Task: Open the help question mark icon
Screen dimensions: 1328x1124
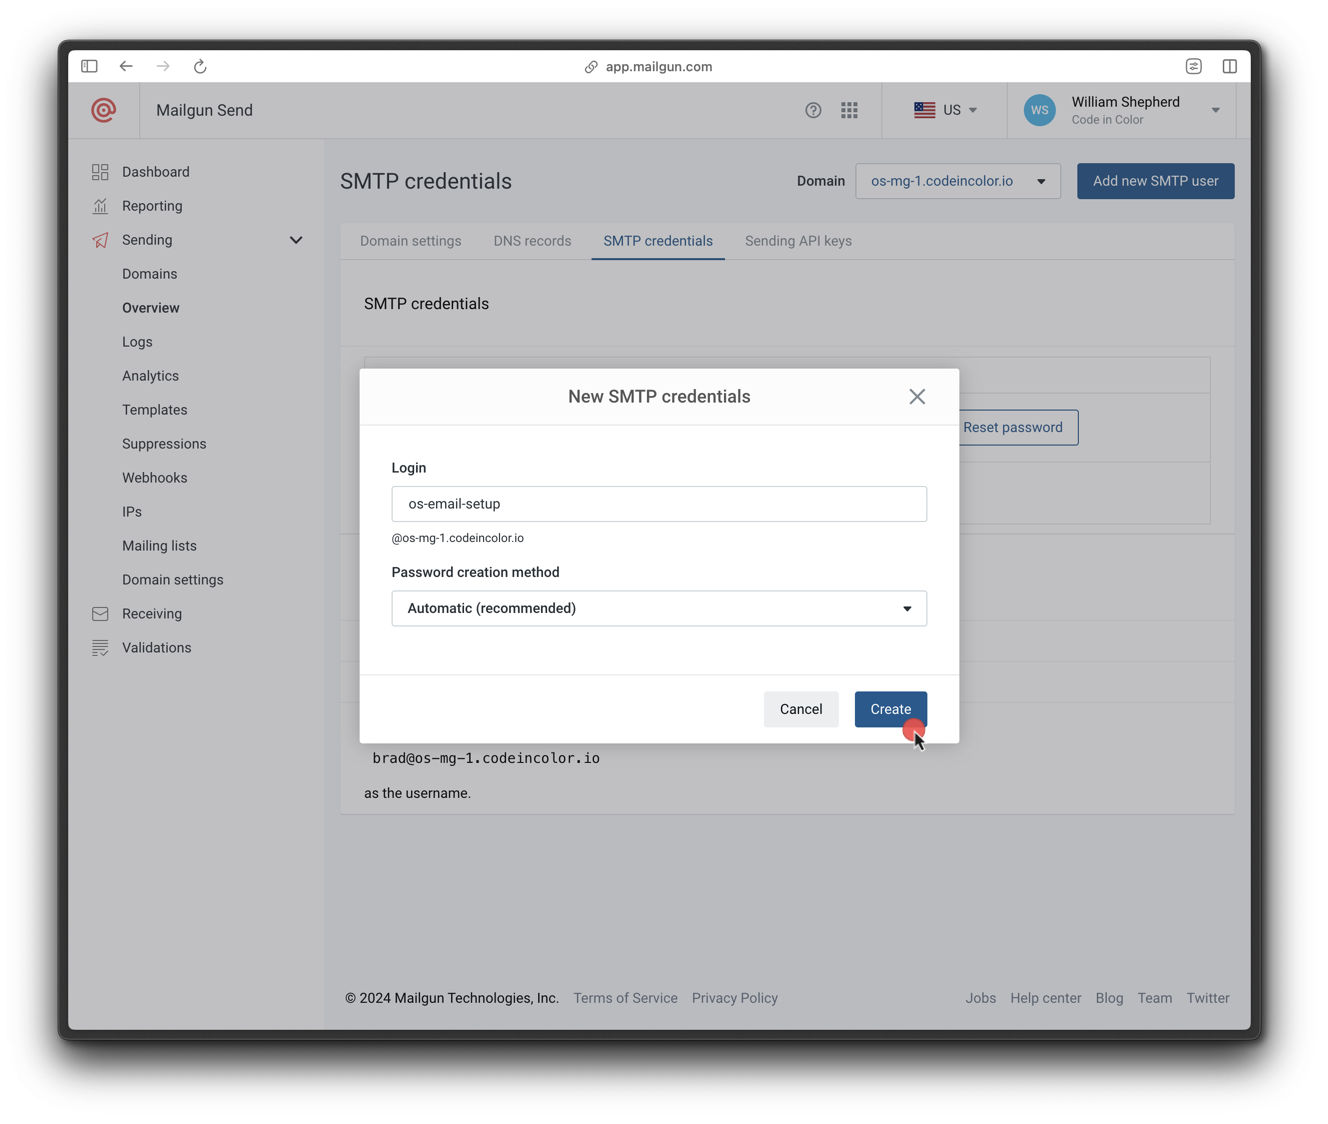Action: (813, 110)
